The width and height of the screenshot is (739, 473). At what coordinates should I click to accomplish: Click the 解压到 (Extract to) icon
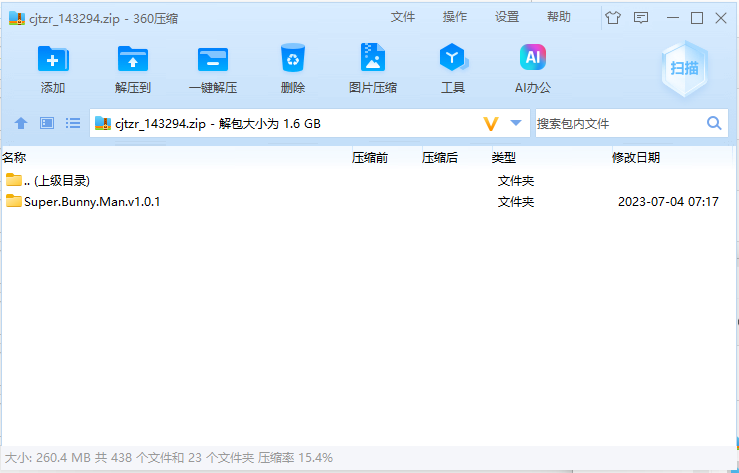click(132, 58)
